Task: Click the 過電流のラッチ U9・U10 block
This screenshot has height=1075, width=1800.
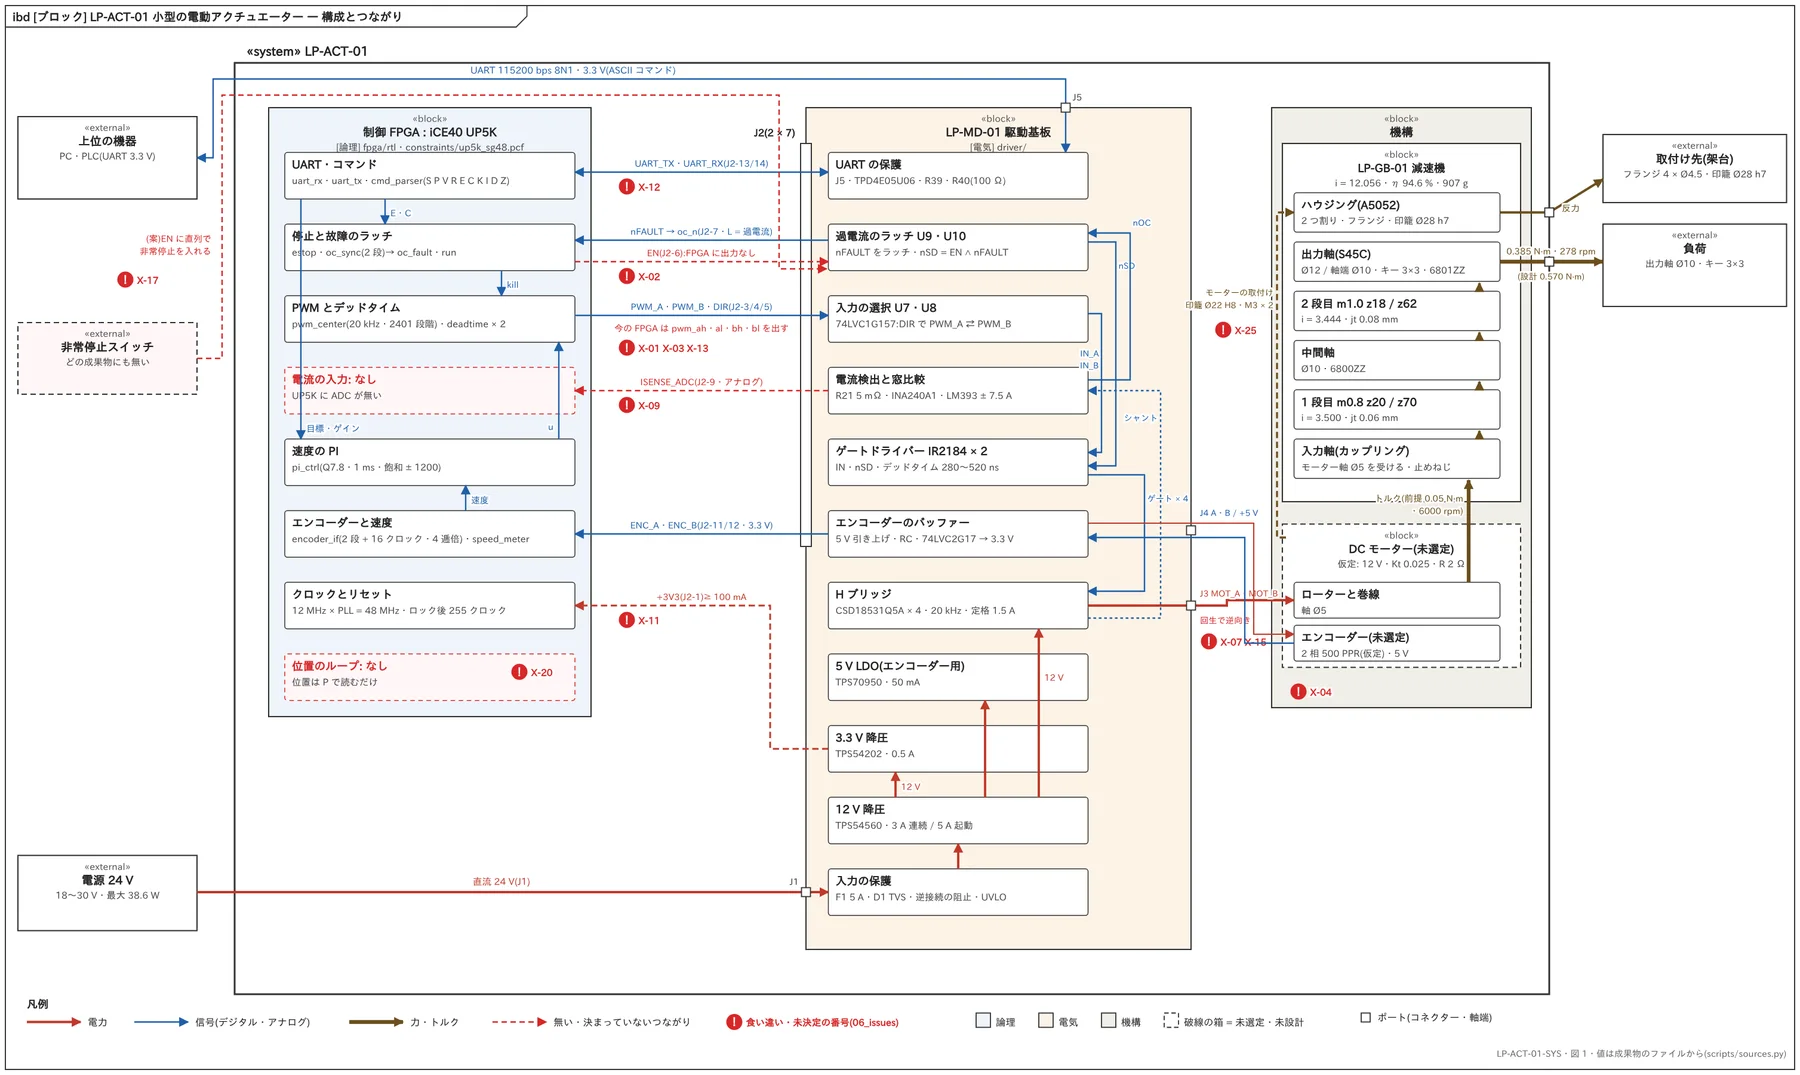Action: tap(958, 247)
